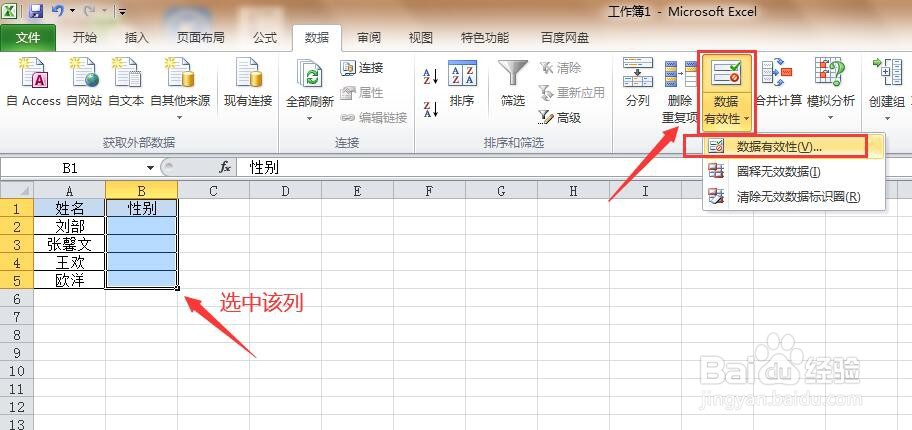Switch to the 视图 tab
The width and height of the screenshot is (912, 430).
[421, 38]
